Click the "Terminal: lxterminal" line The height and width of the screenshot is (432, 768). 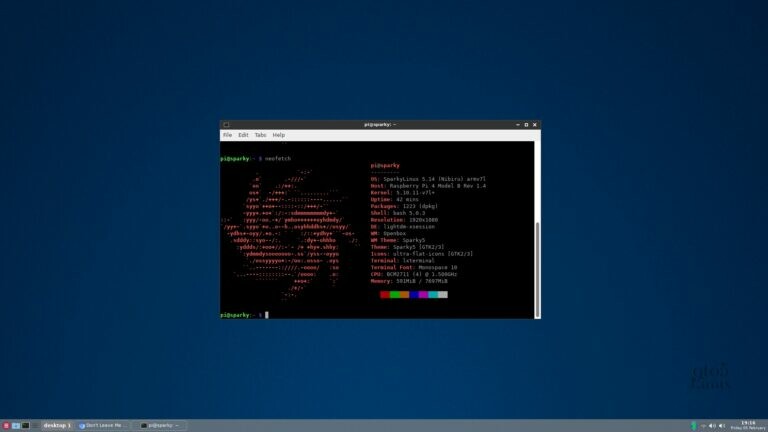tap(403, 261)
